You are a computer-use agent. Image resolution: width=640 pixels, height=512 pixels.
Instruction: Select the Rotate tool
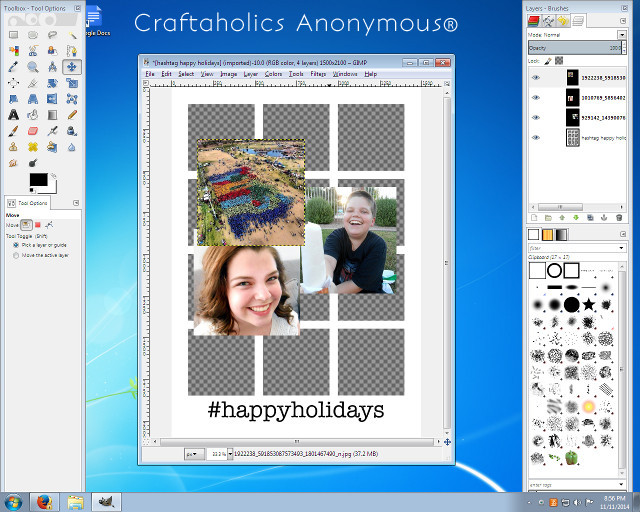52,83
